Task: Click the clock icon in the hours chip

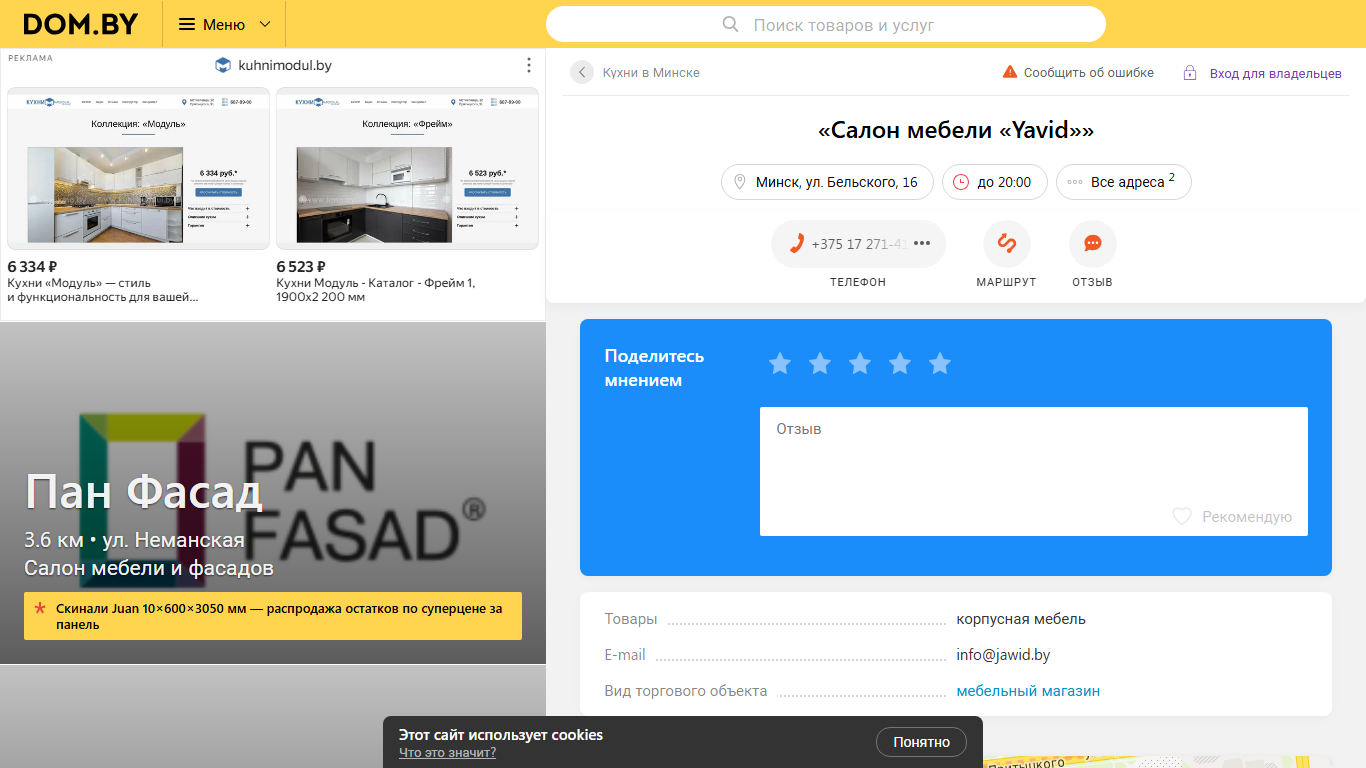Action: point(961,182)
